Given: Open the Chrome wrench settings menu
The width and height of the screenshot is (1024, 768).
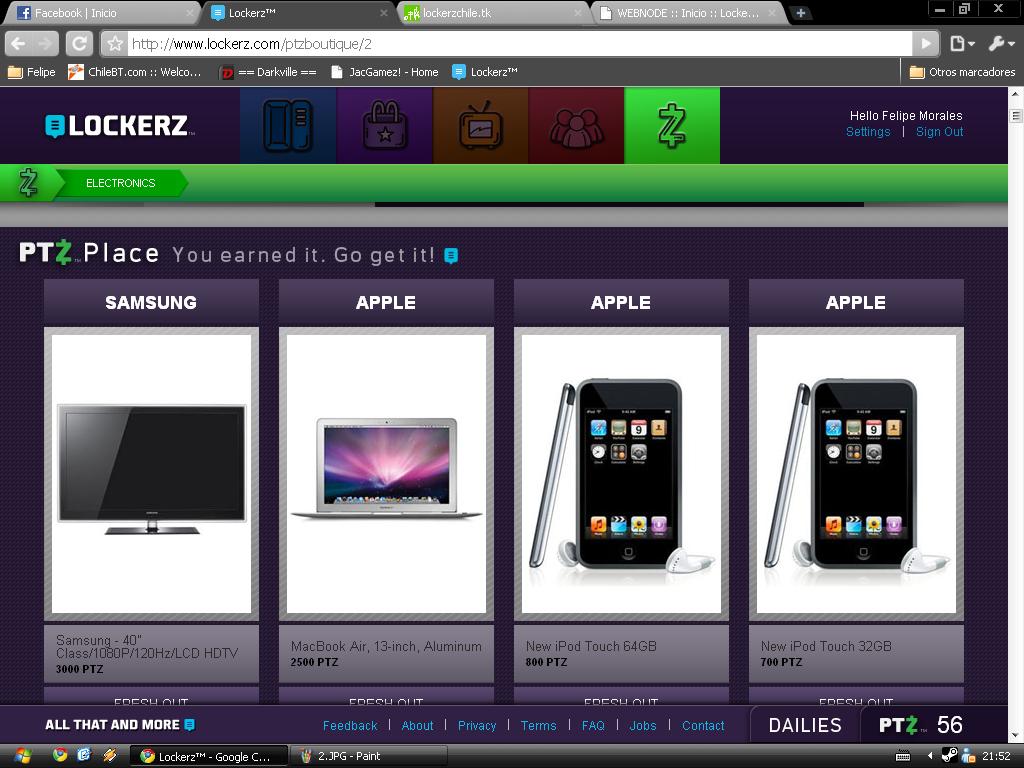Looking at the screenshot, I should point(1001,43).
